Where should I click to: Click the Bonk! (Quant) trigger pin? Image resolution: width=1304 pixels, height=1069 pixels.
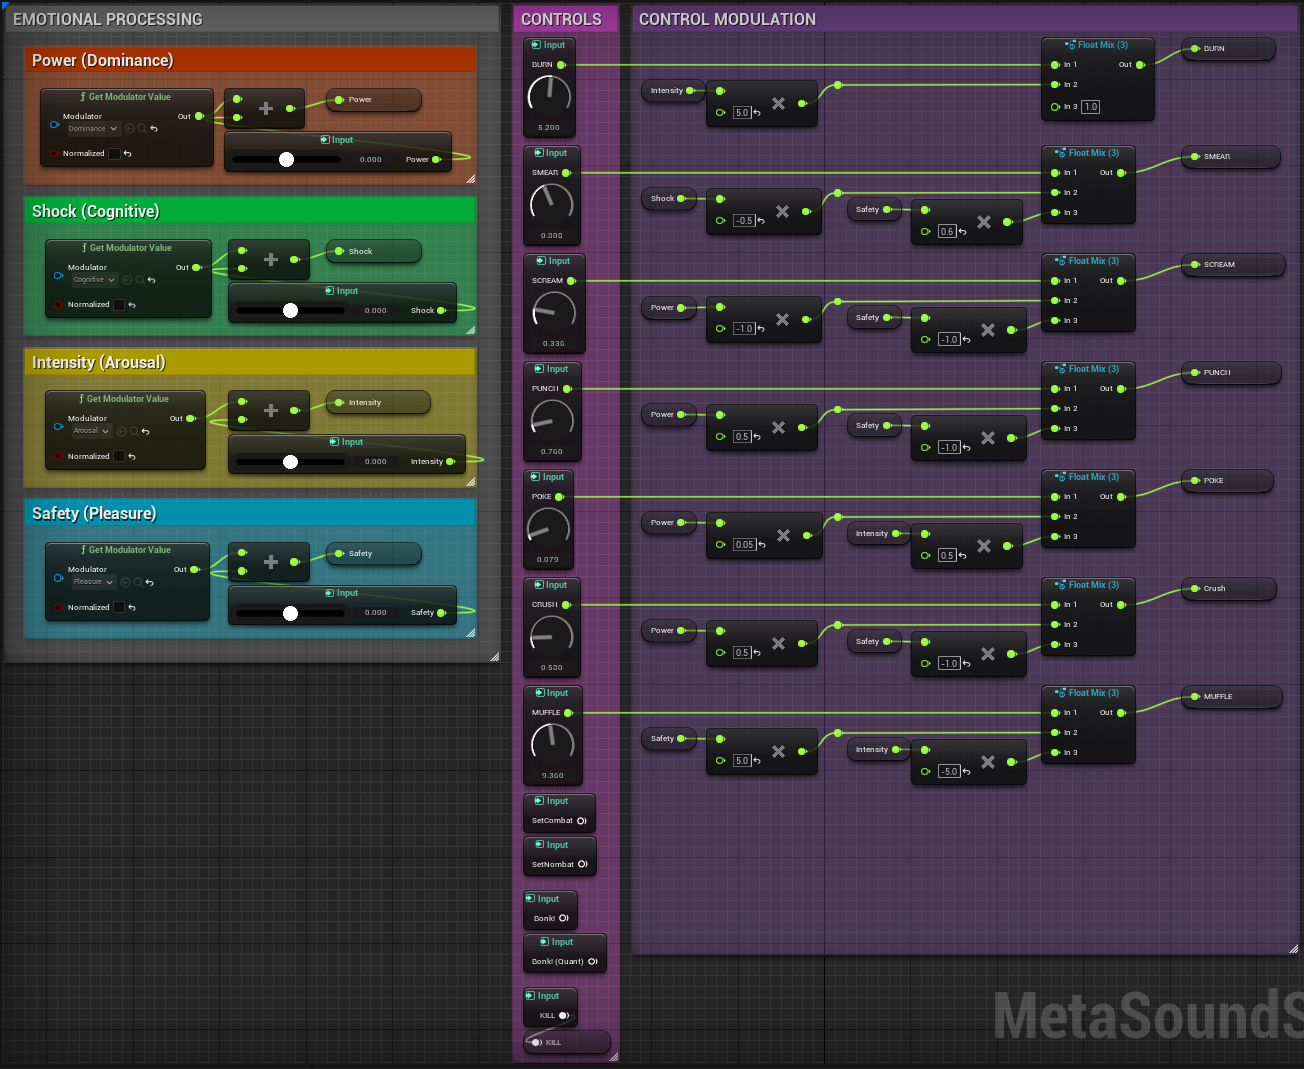pyautogui.click(x=592, y=962)
